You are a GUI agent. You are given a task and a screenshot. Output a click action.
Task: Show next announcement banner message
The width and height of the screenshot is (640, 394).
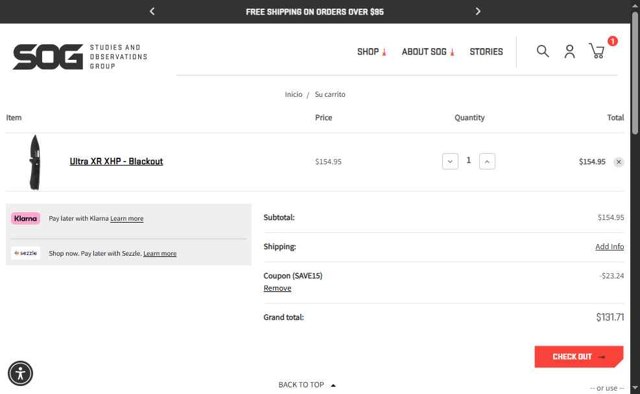pos(478,11)
